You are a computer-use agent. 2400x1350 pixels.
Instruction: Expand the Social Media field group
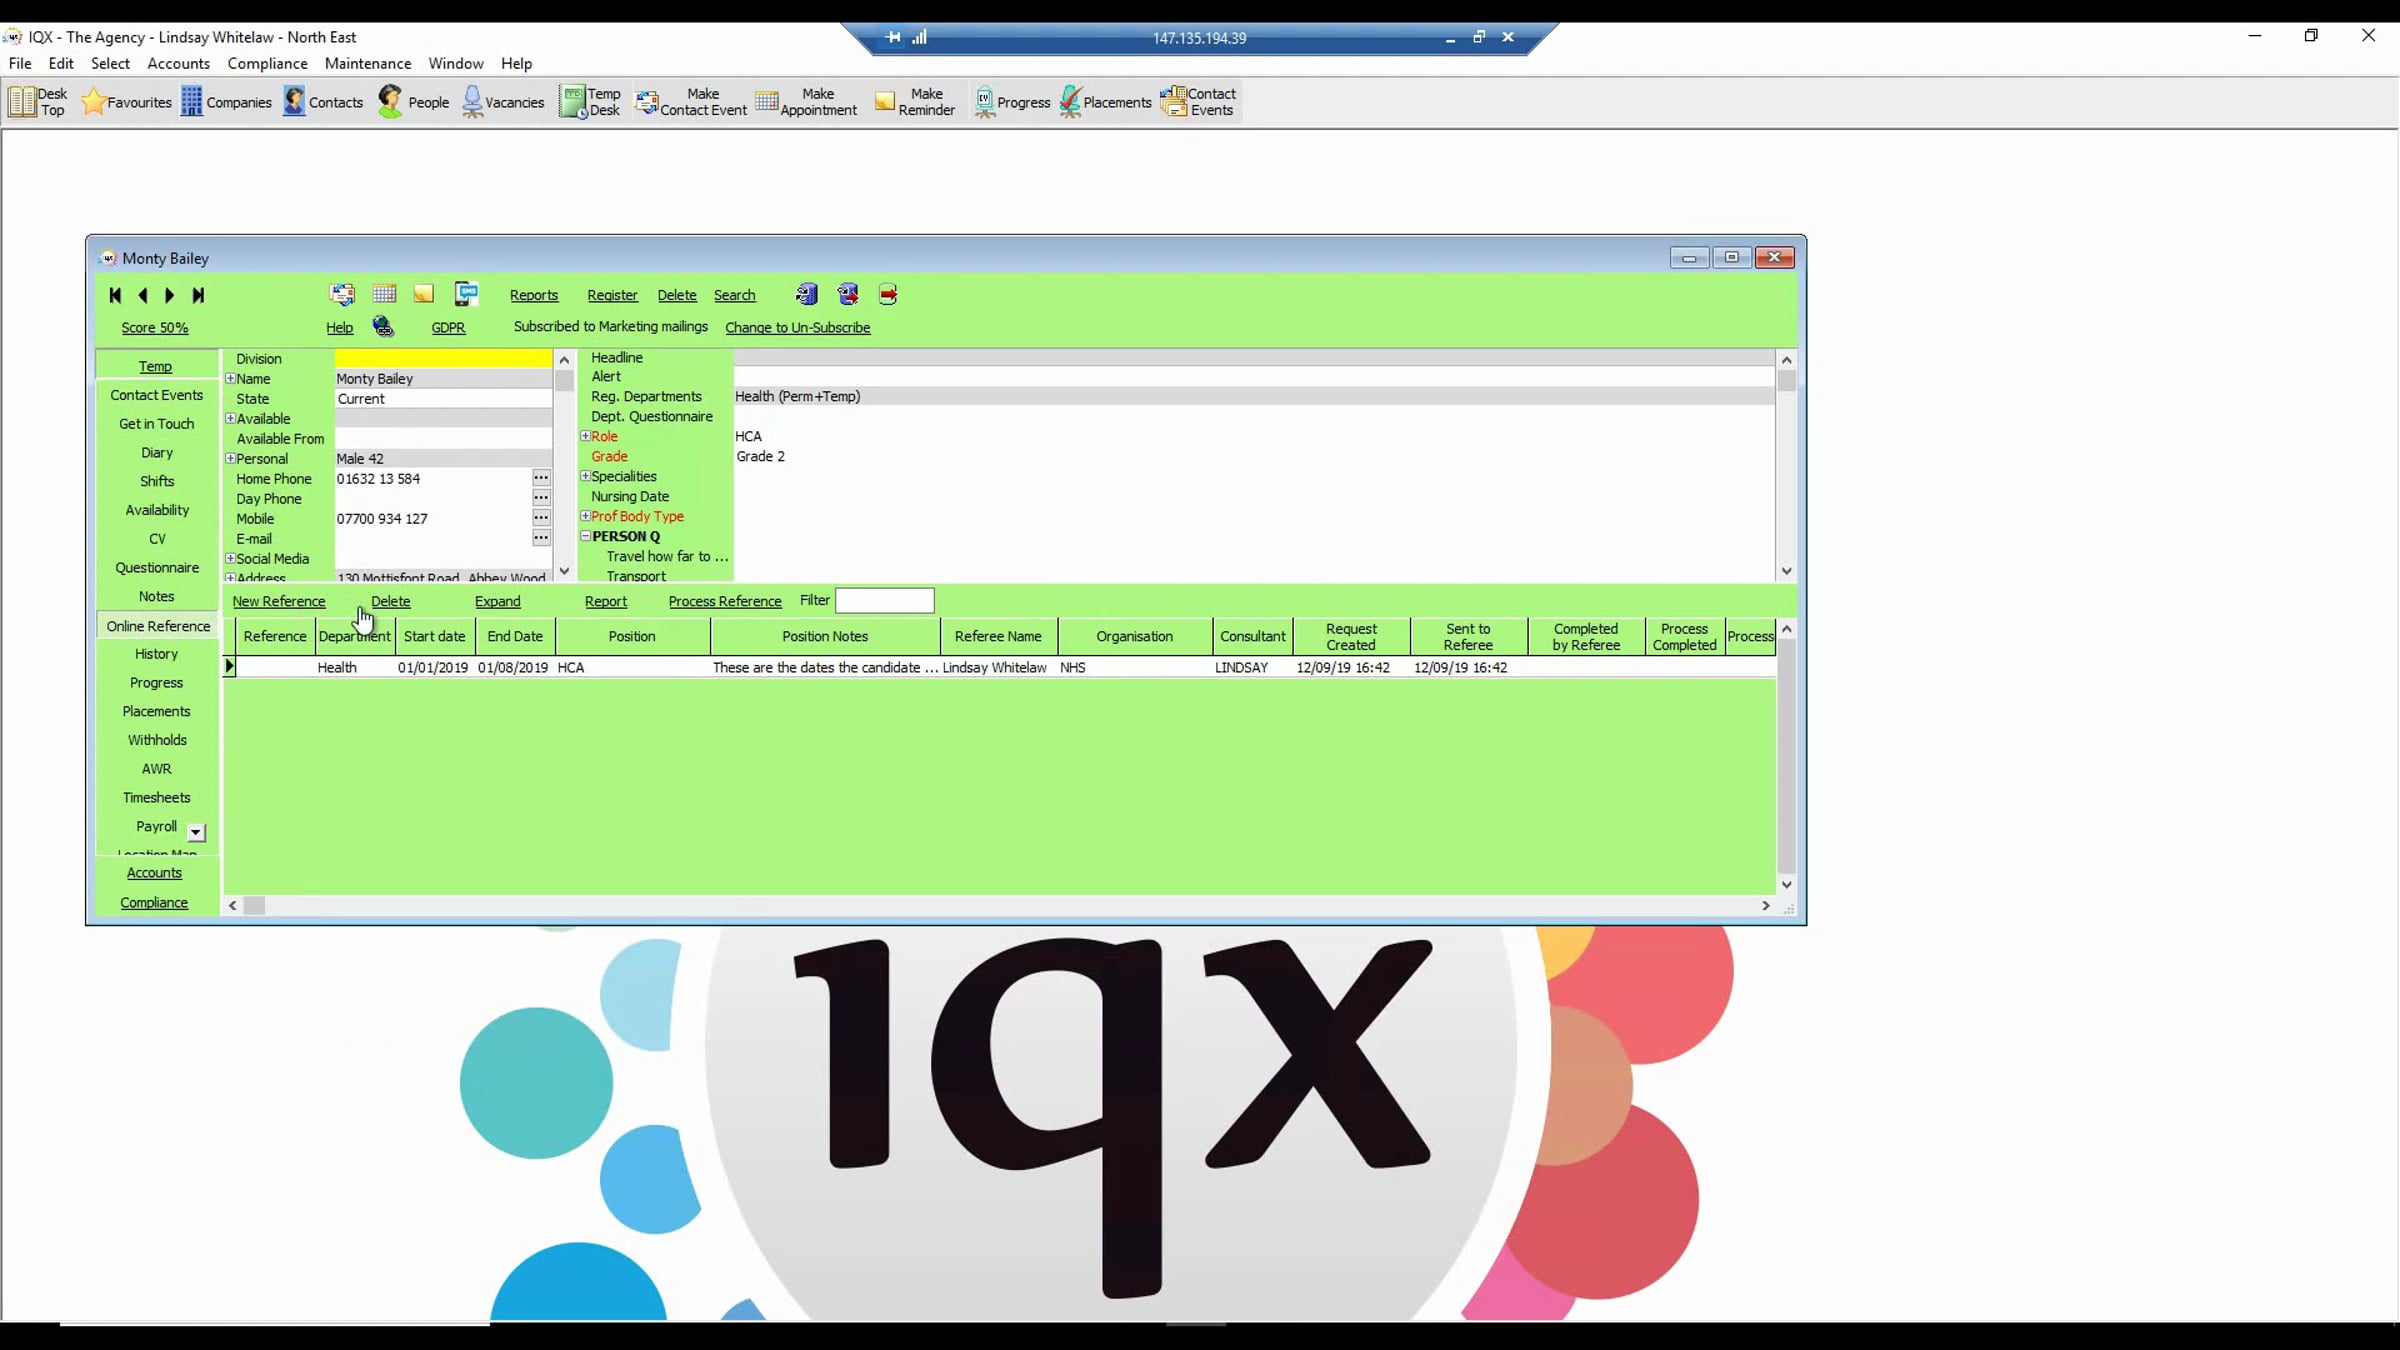click(230, 559)
